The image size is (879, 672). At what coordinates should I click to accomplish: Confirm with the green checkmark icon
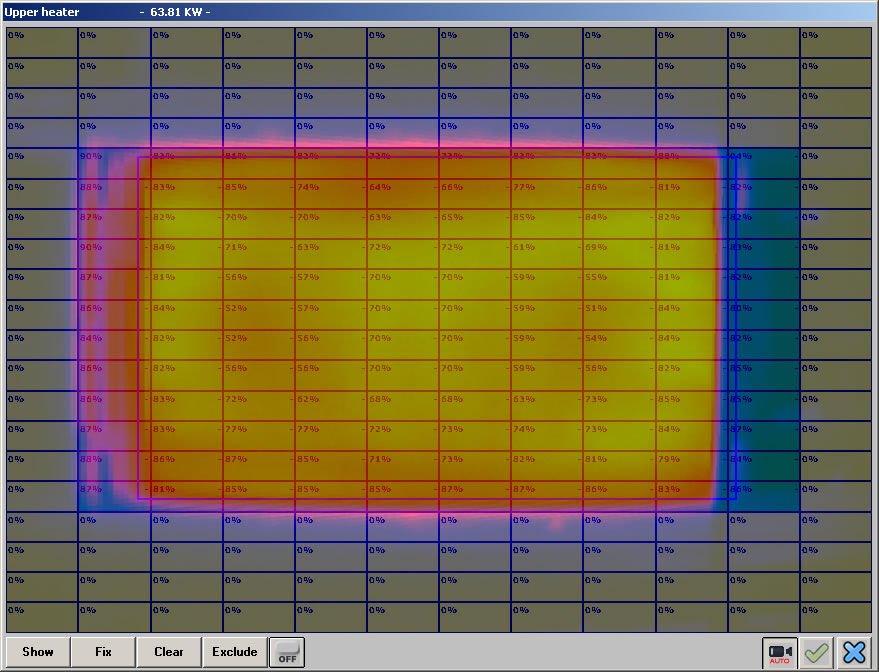[816, 652]
